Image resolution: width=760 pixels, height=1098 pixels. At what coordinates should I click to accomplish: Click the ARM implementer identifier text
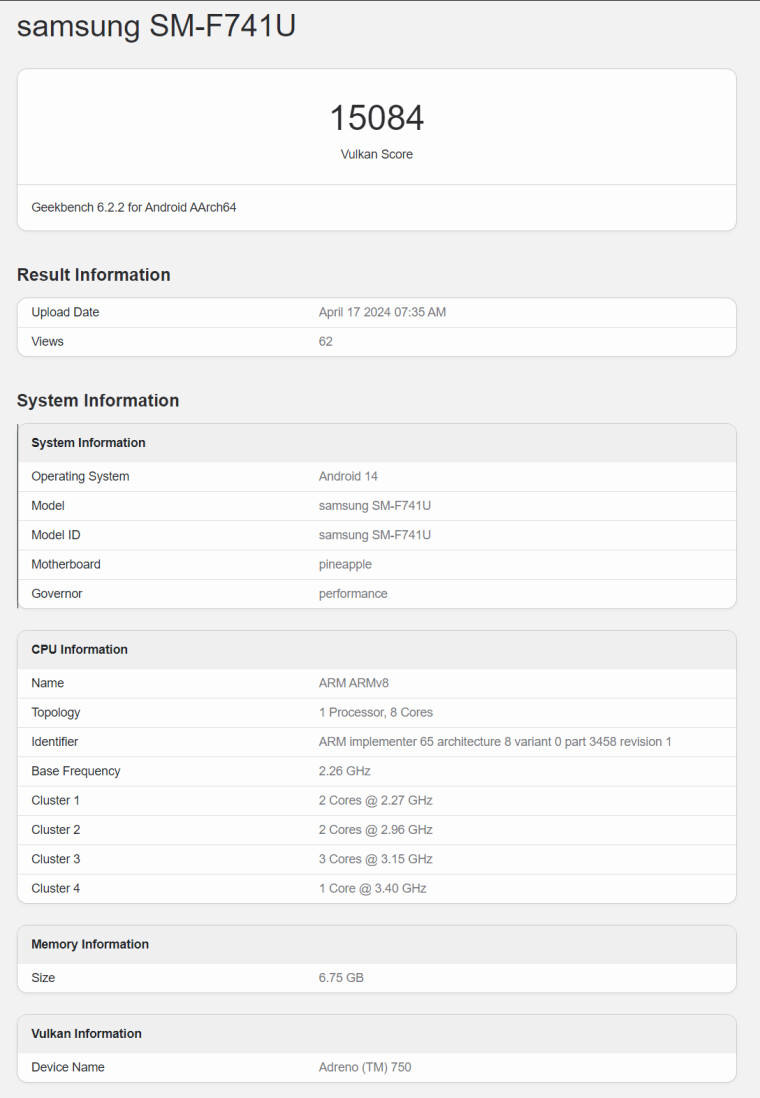(495, 742)
